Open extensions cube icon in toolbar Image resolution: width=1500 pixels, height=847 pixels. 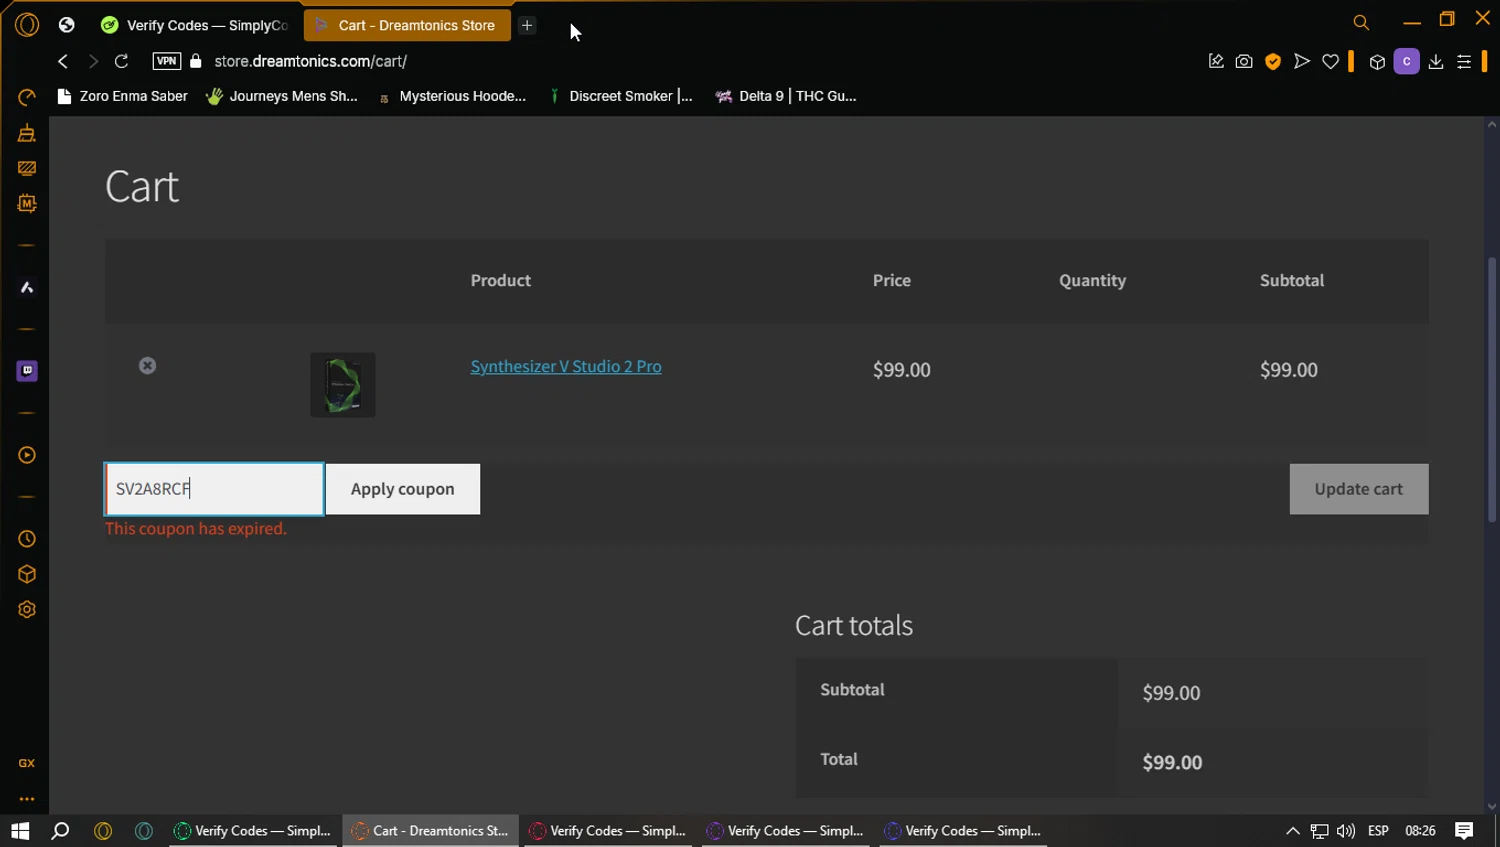pos(1377,62)
